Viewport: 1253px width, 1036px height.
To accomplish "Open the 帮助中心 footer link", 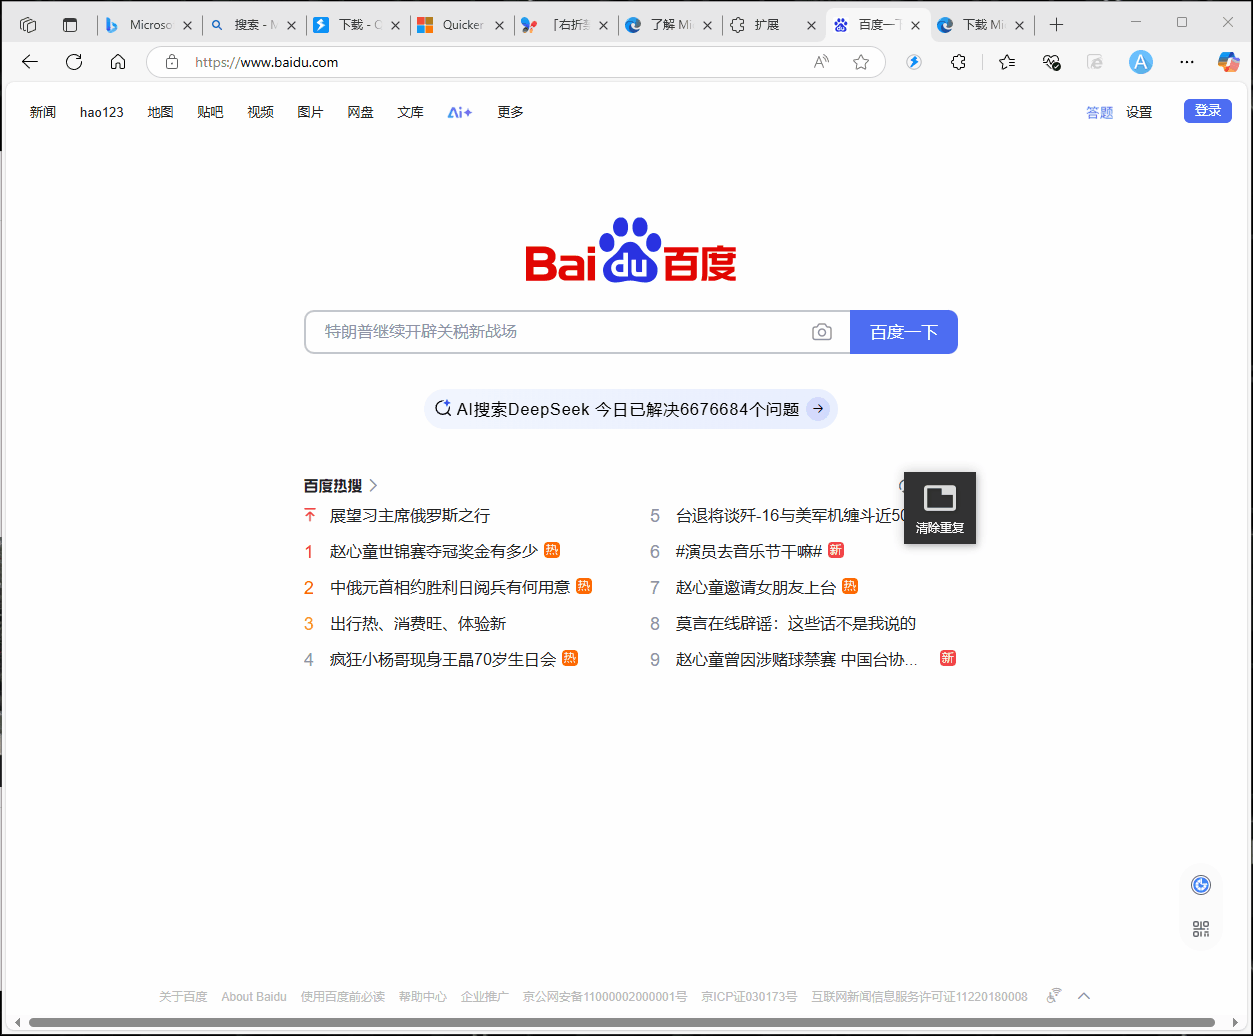I will [x=422, y=997].
